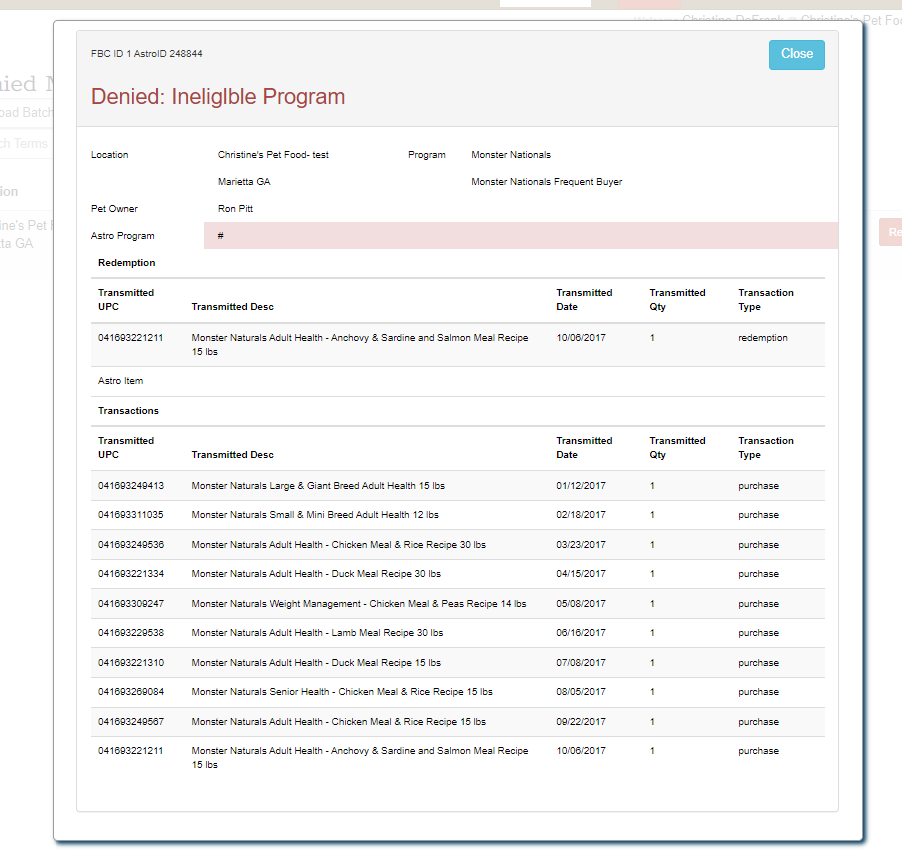Click transaction date 08/05/2017
The width and height of the screenshot is (902, 855).
coord(581,692)
